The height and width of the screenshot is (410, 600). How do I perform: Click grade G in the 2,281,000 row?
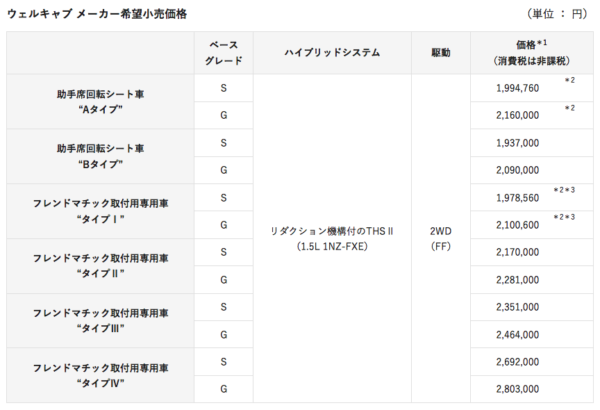223,280
